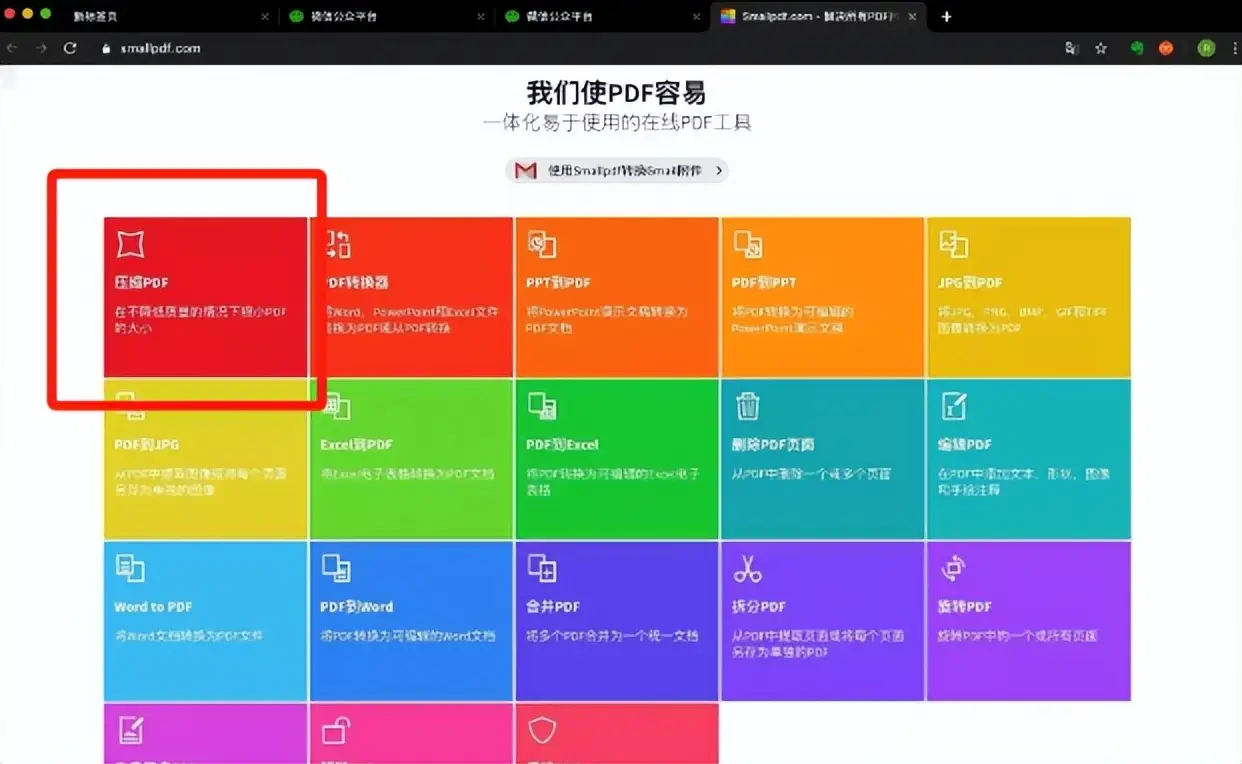Click the JPG到PDF tile icon
This screenshot has height=764, width=1242.
tap(954, 243)
